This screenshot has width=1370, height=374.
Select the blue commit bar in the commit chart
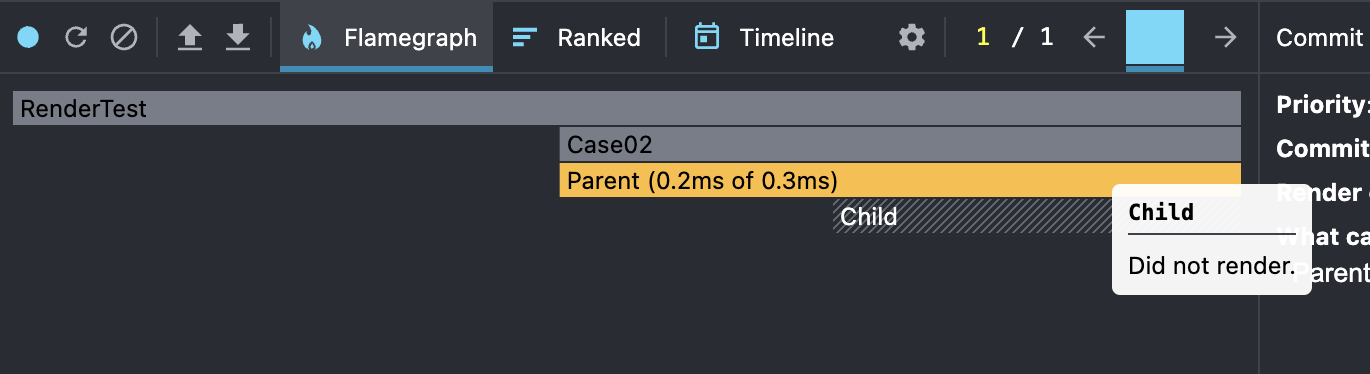pos(1155,40)
